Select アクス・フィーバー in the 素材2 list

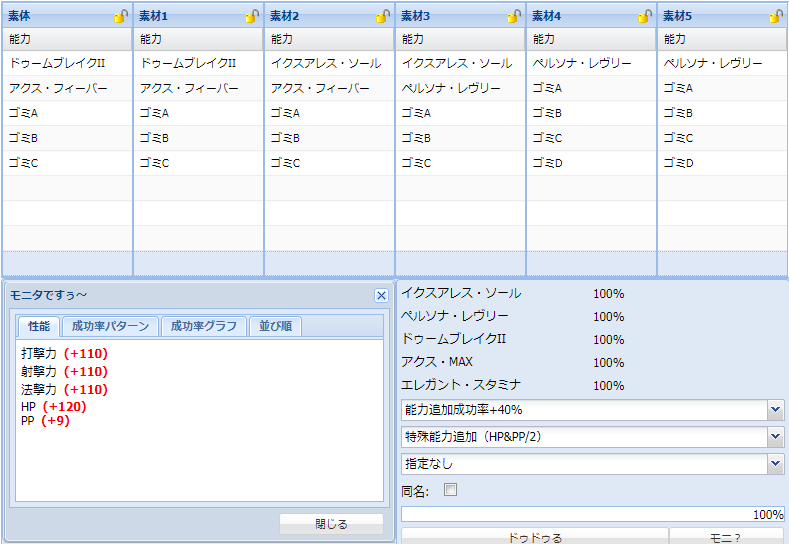(x=329, y=89)
